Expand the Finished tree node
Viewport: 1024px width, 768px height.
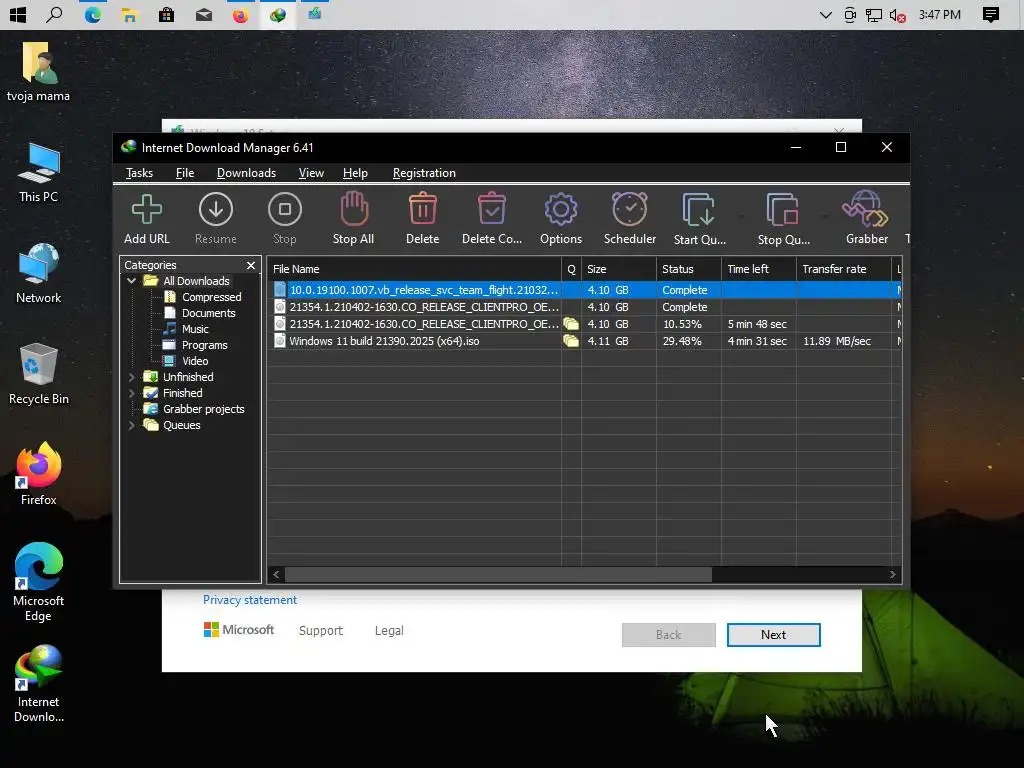coord(132,393)
